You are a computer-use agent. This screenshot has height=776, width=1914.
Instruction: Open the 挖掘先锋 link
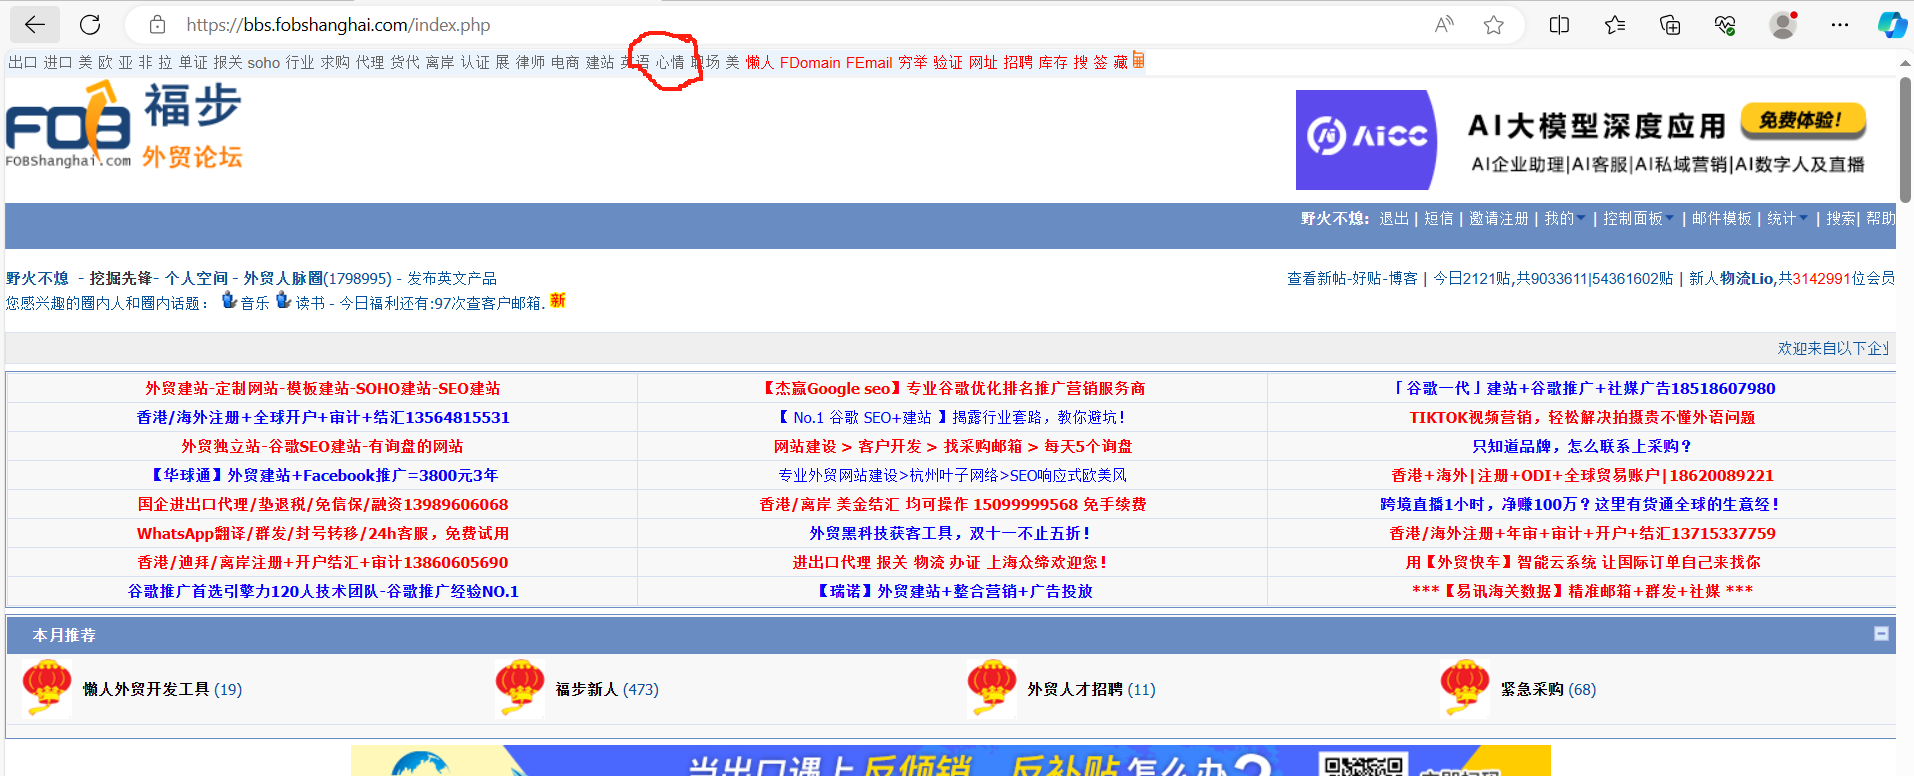[121, 278]
